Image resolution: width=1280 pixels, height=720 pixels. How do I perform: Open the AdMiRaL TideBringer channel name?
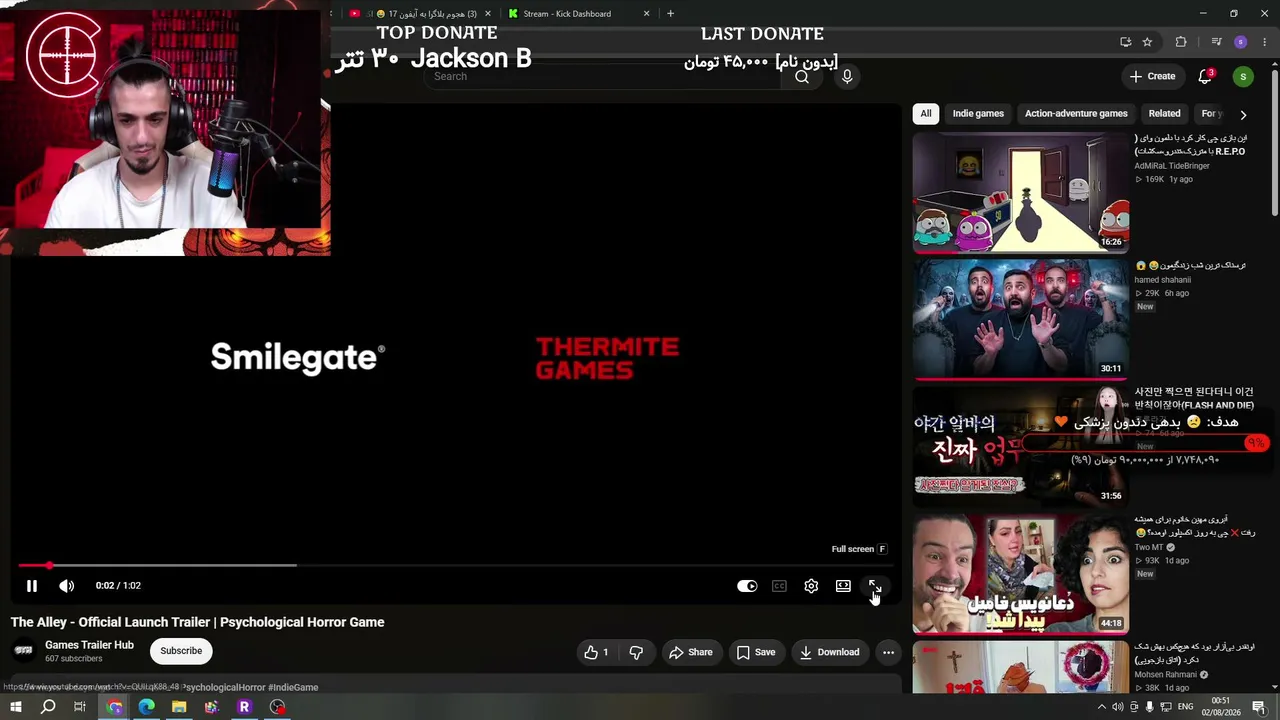pyautogui.click(x=1172, y=166)
